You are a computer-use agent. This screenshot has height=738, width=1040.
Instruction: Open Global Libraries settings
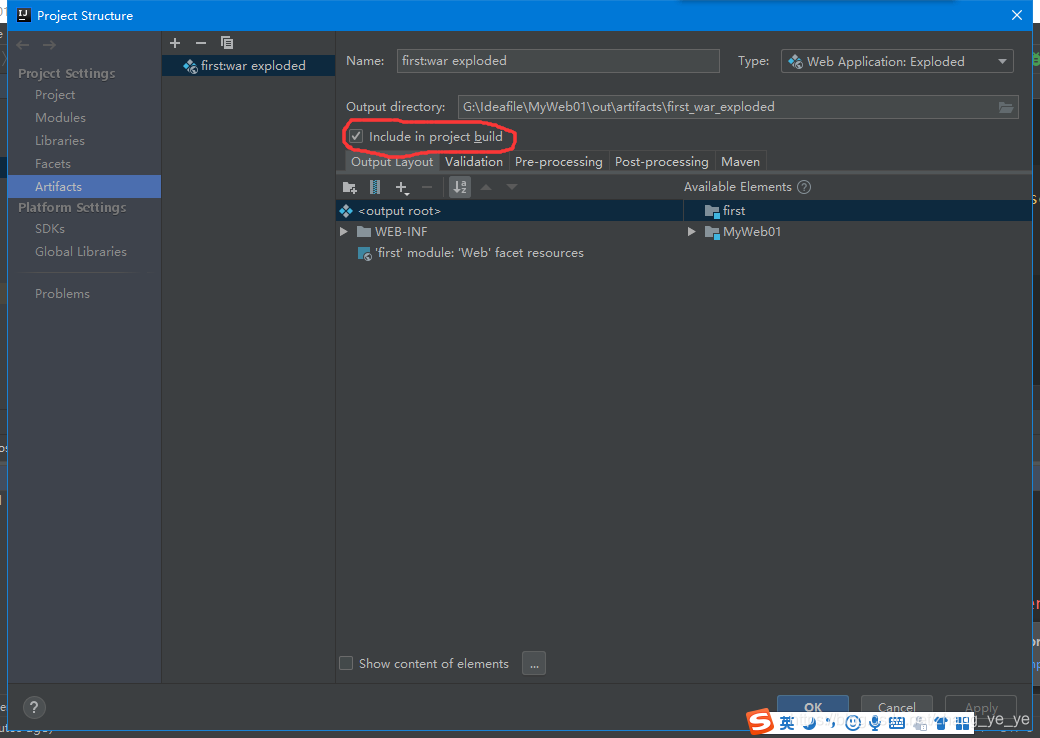[x=81, y=252]
